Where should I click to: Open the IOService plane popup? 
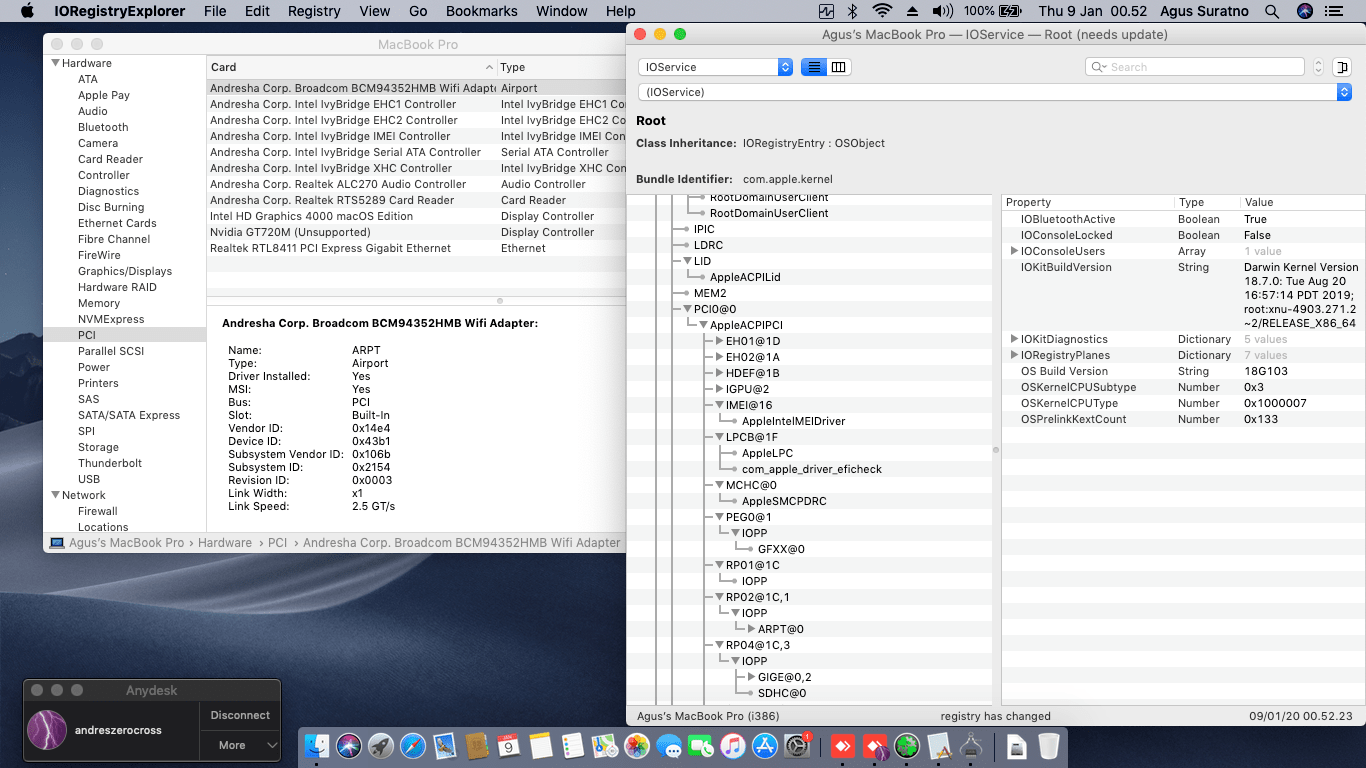pyautogui.click(x=715, y=67)
